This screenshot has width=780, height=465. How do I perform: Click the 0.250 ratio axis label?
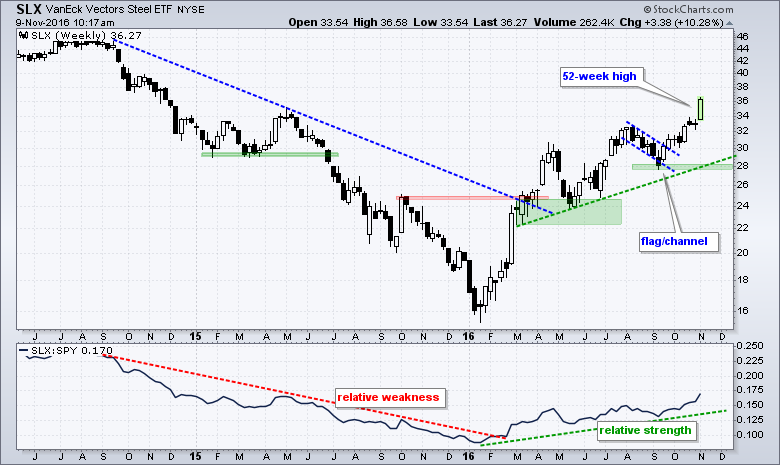pos(750,346)
